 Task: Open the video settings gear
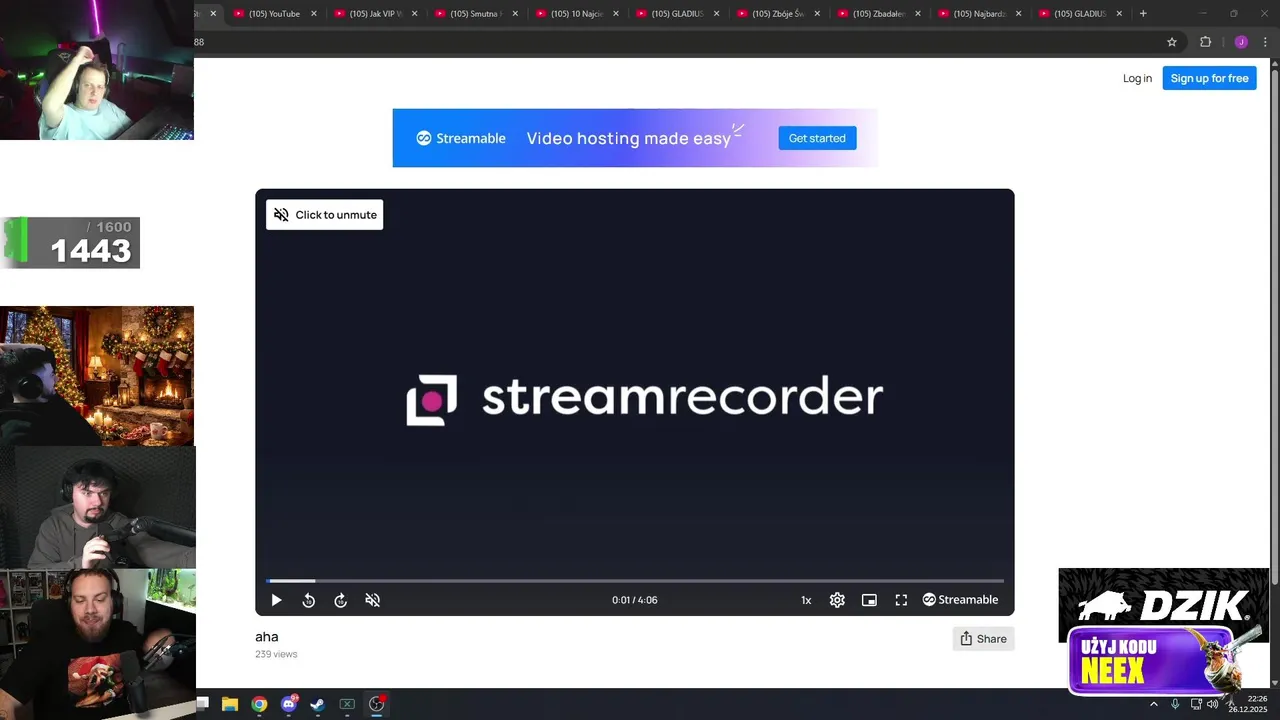tap(837, 600)
